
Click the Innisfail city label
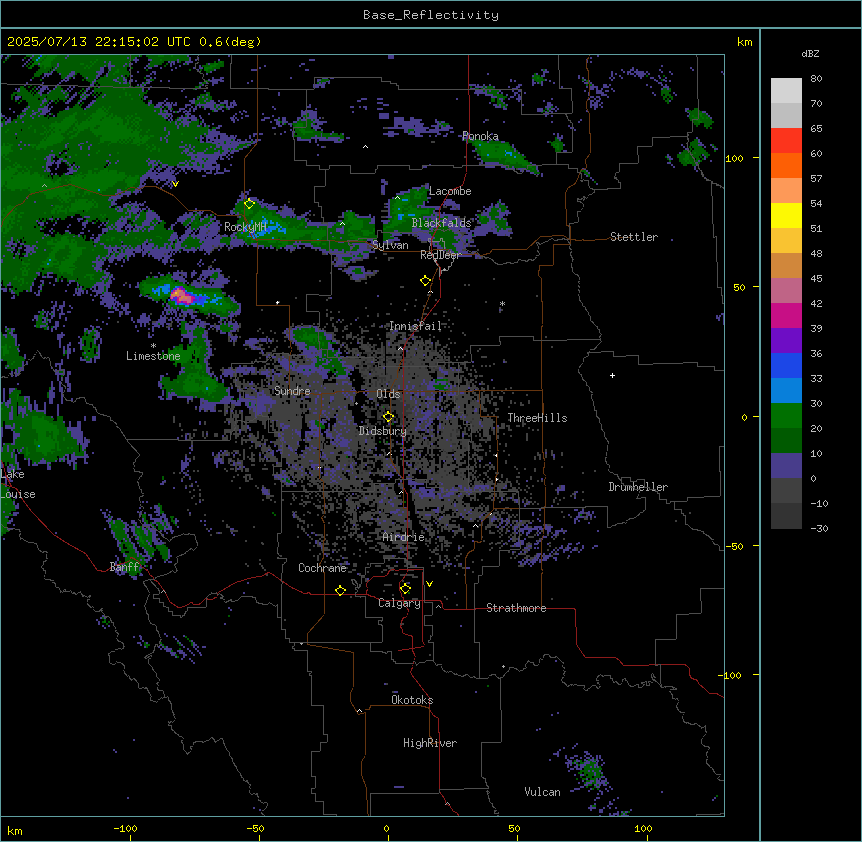[415, 326]
